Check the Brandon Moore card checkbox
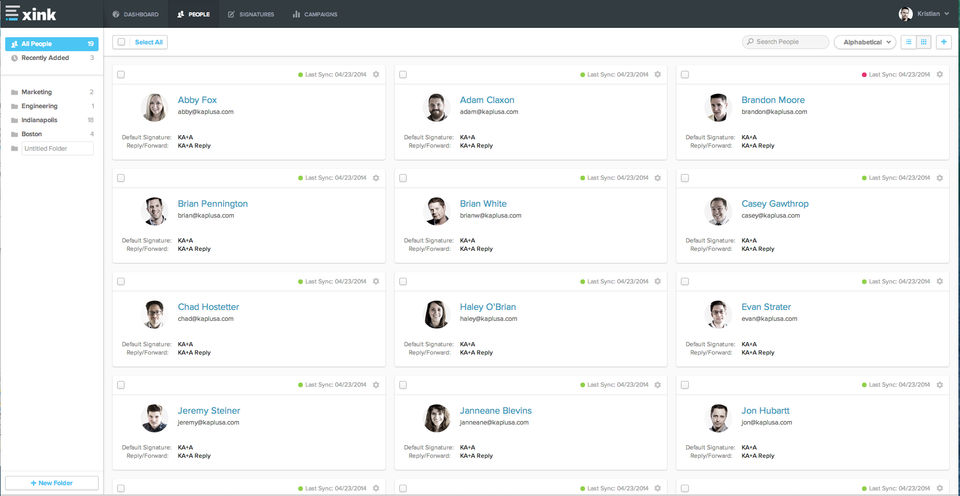This screenshot has height=496, width=960. click(685, 75)
